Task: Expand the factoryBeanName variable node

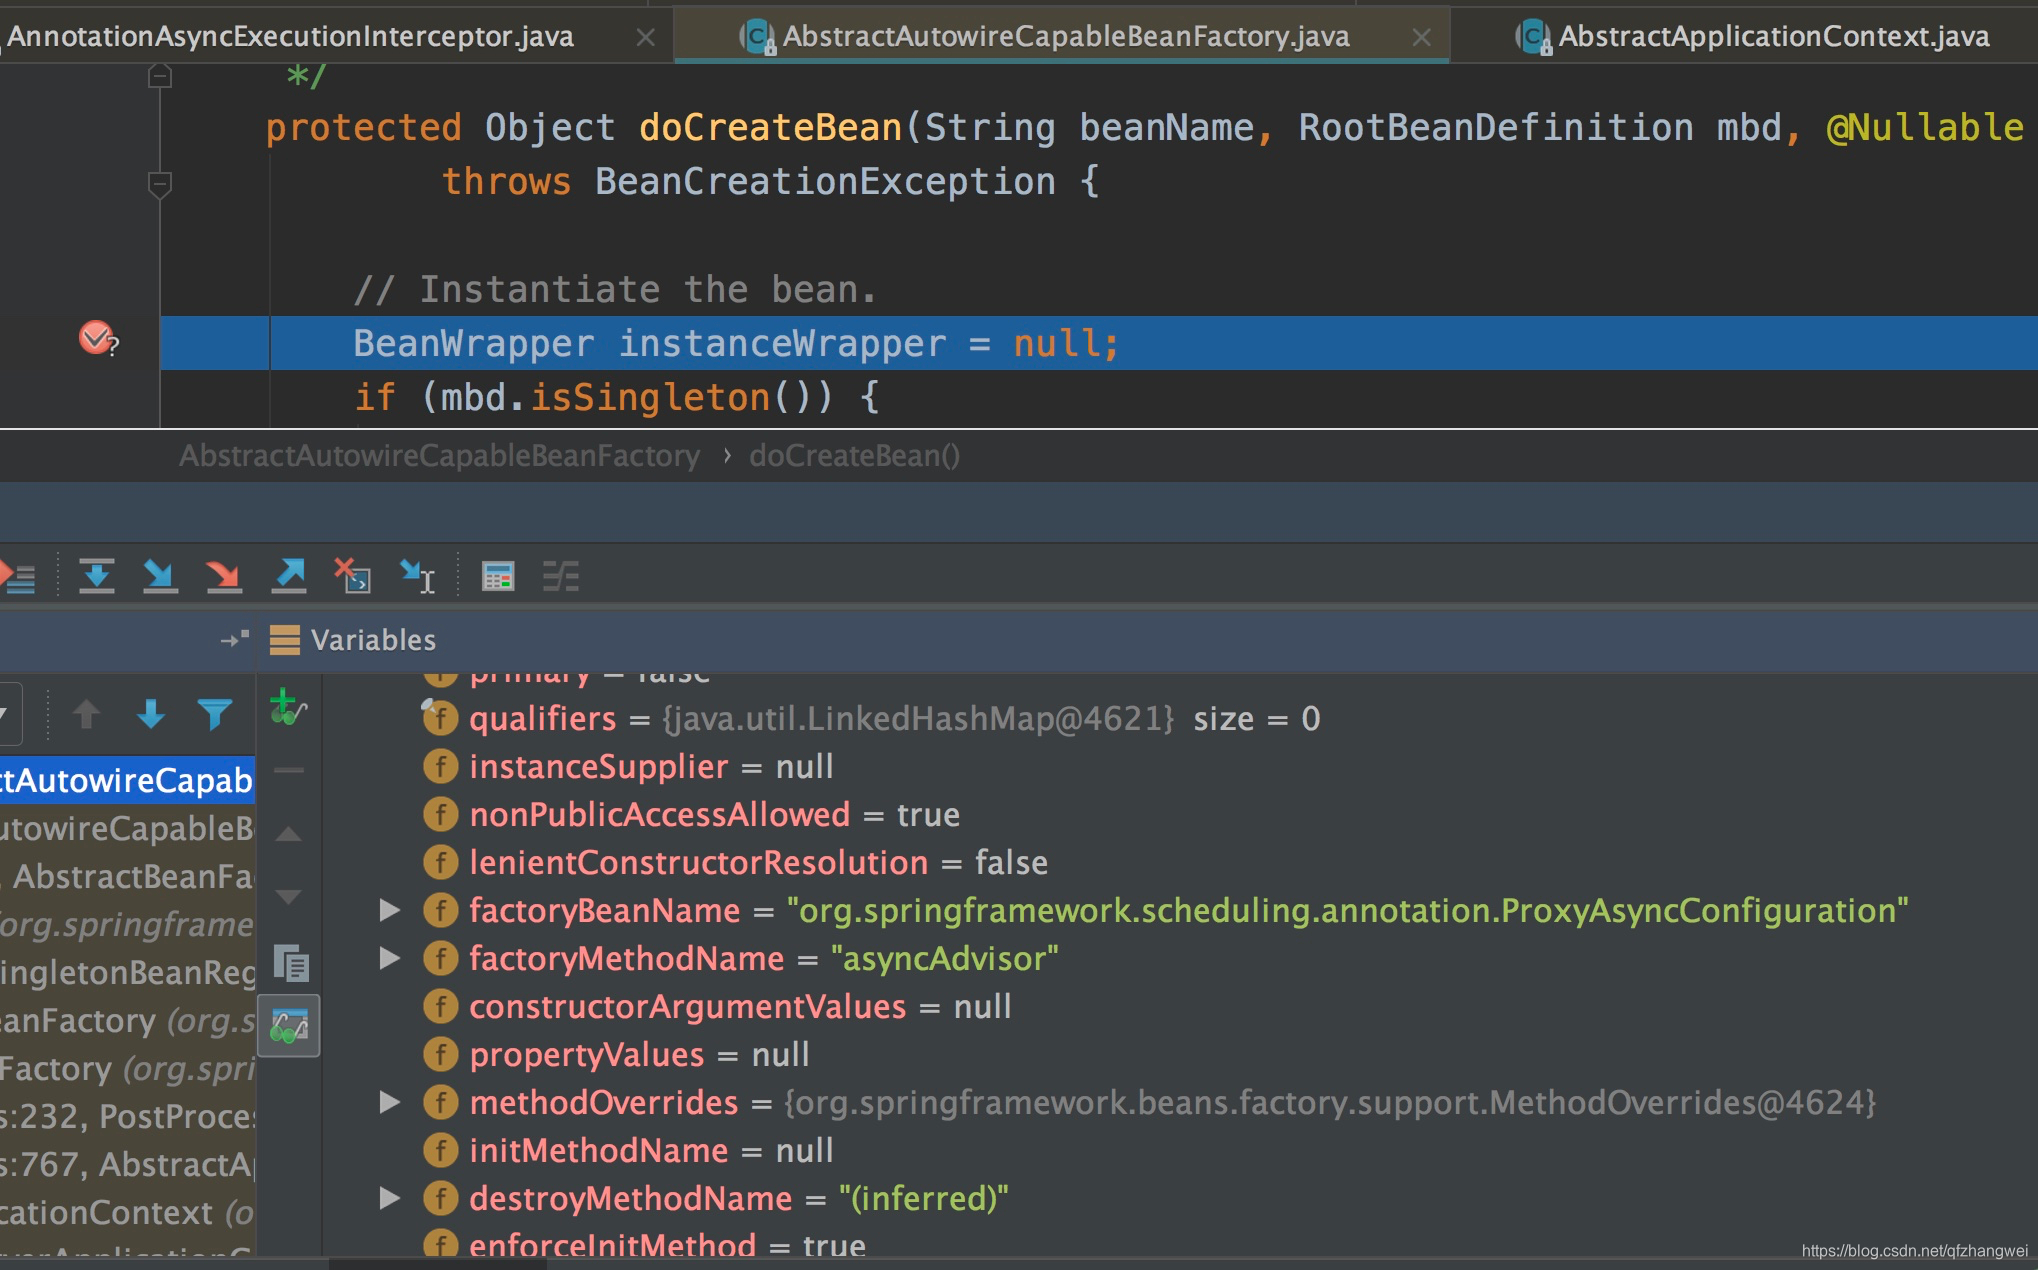Action: click(389, 910)
